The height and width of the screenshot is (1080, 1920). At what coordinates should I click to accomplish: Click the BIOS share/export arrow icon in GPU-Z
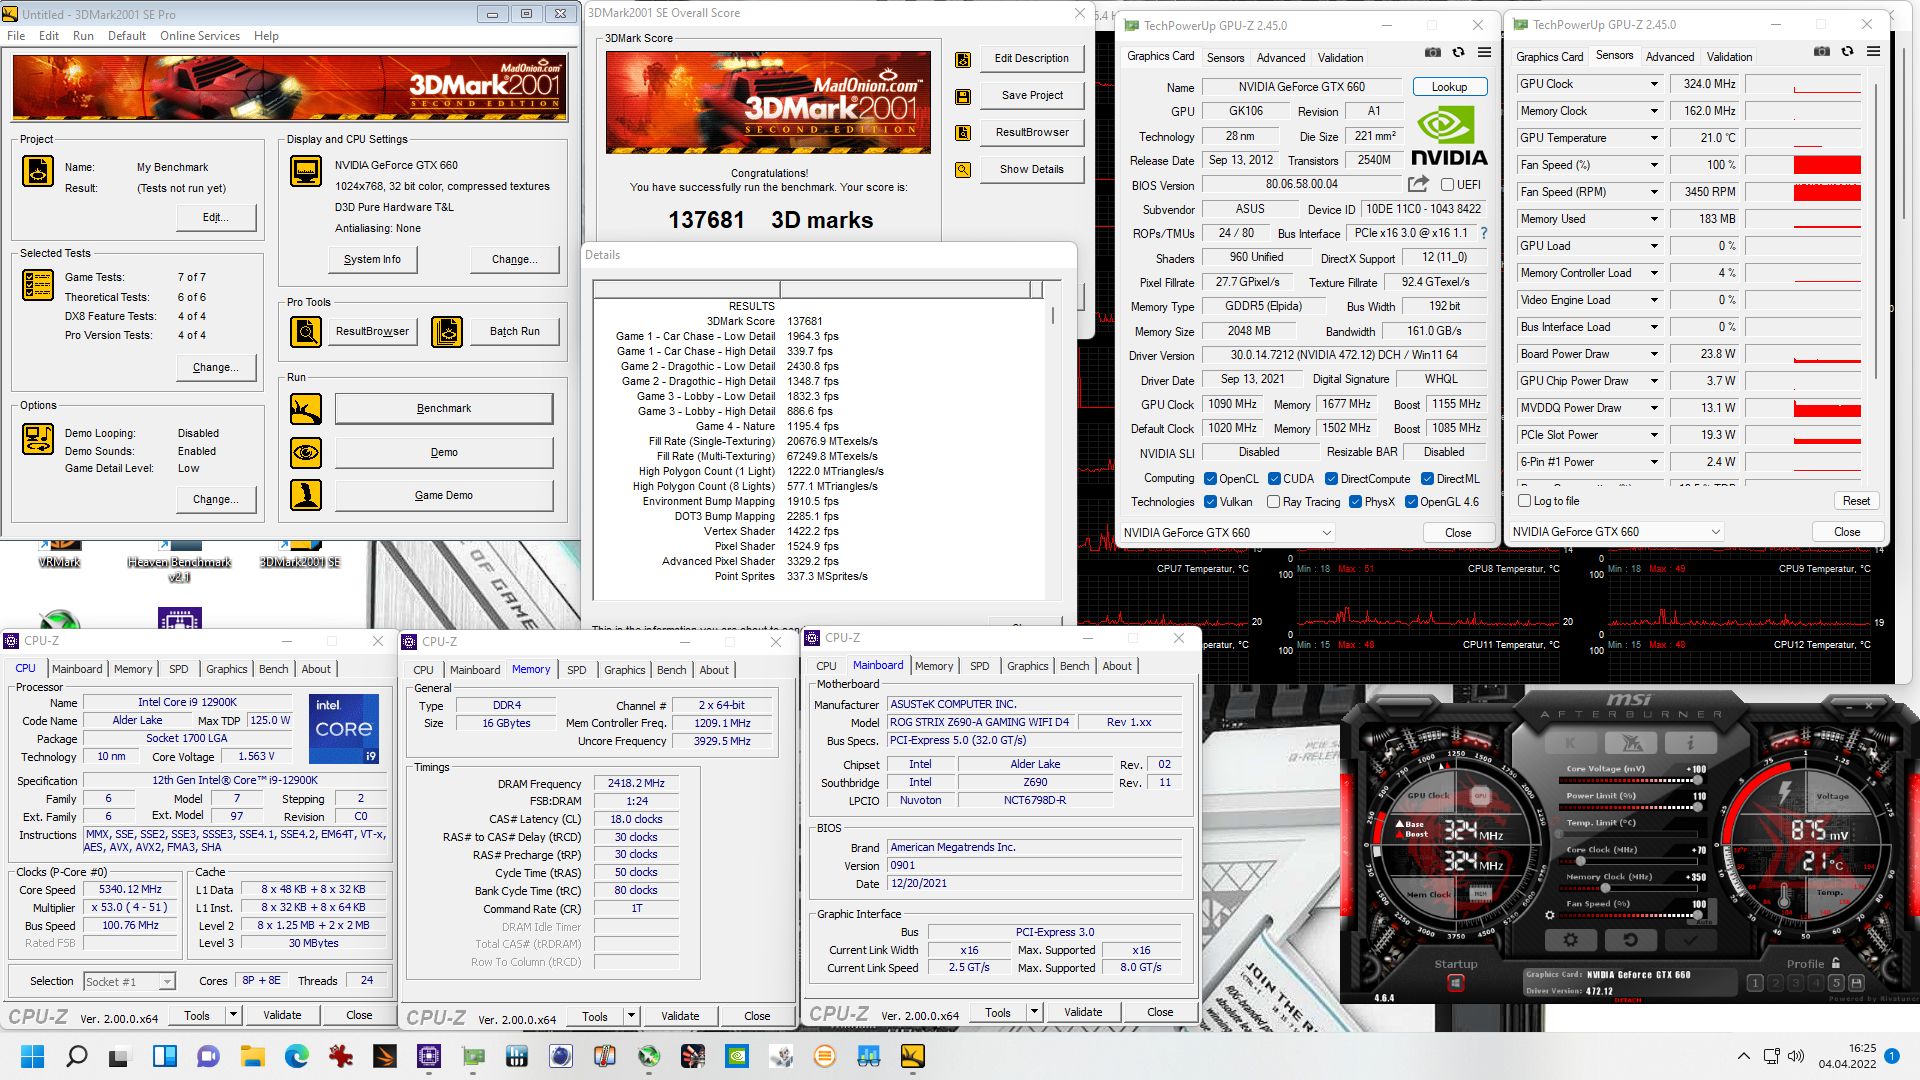[1418, 184]
